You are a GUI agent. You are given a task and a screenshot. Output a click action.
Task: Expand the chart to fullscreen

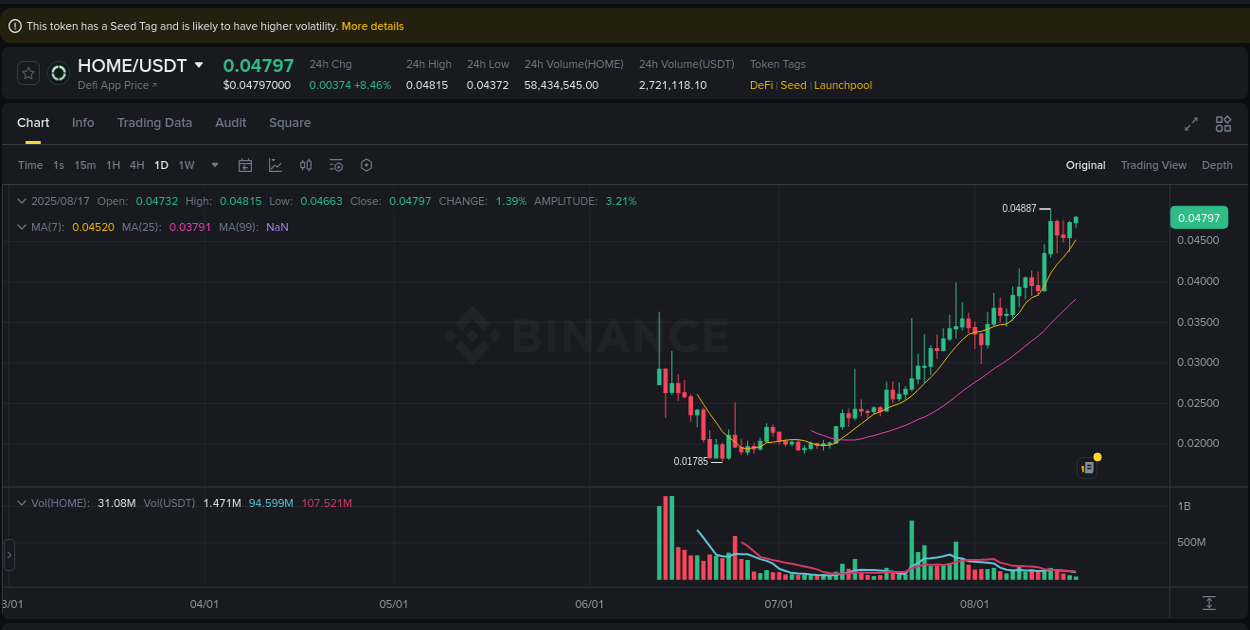pos(1190,124)
